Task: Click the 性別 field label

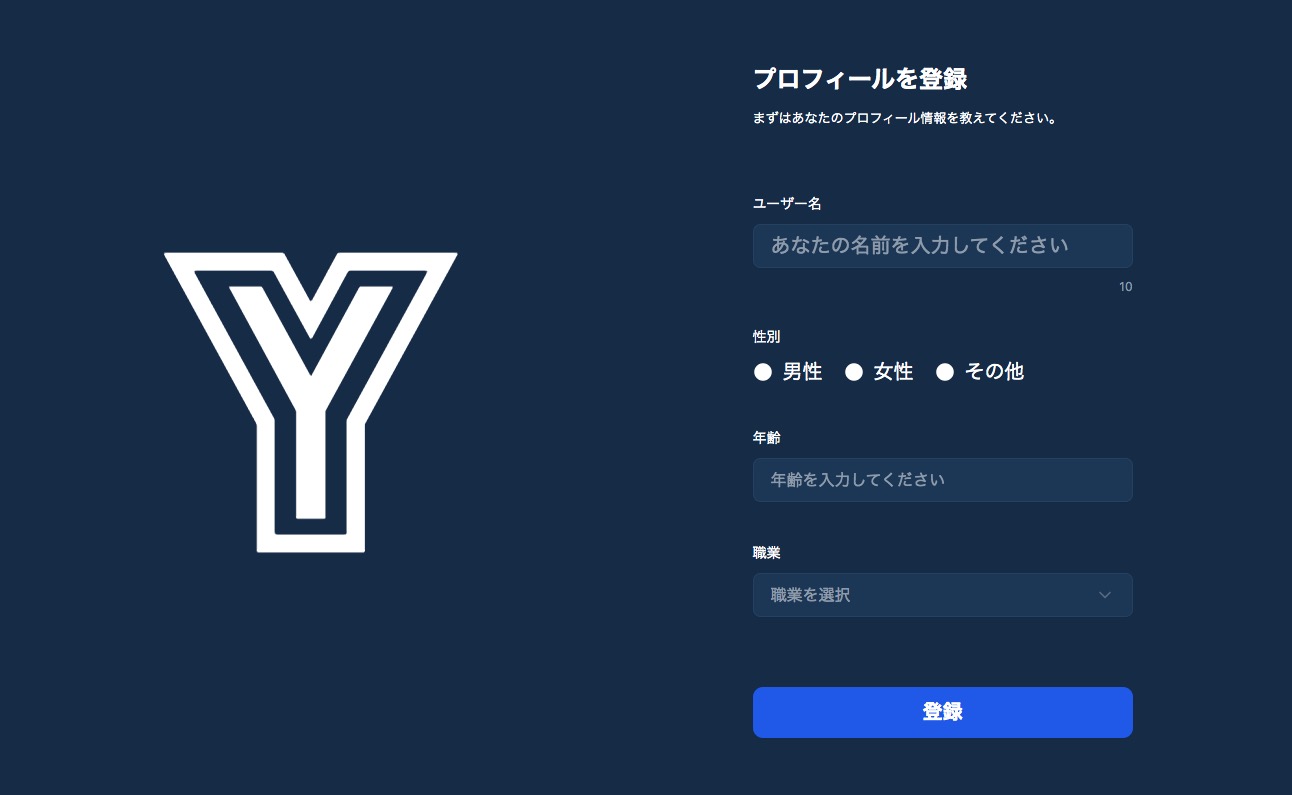Action: click(766, 337)
